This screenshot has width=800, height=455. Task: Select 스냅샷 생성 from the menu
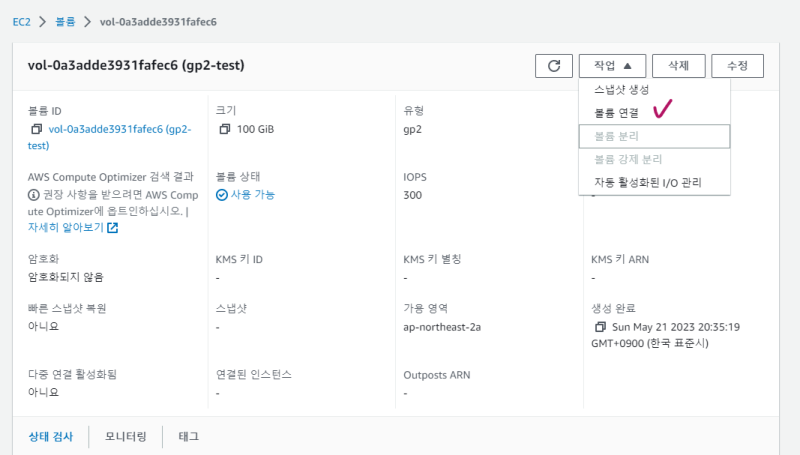click(621, 90)
